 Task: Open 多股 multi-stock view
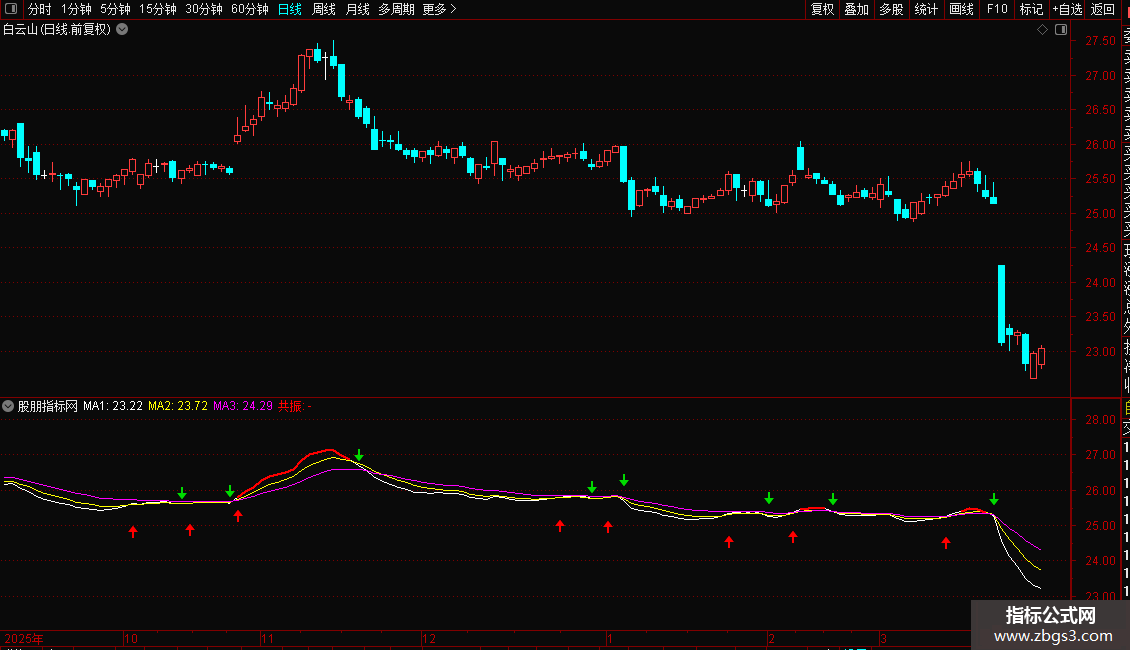pos(891,9)
